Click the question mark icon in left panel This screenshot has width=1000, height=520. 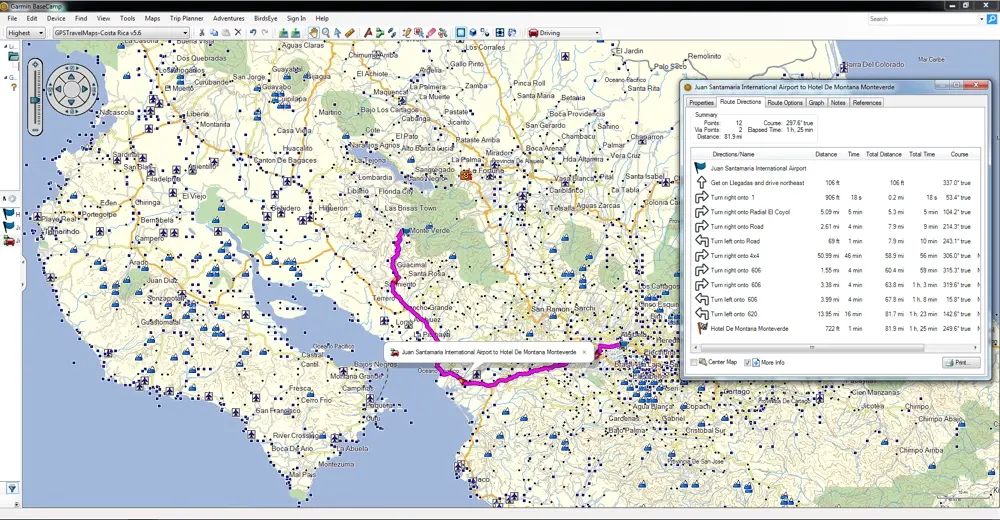tap(13, 87)
